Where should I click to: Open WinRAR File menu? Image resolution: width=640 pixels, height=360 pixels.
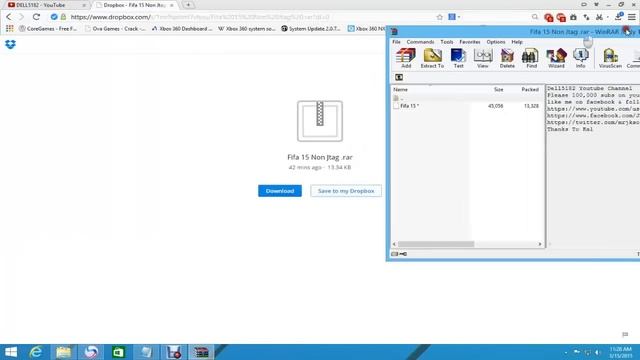[x=396, y=42]
